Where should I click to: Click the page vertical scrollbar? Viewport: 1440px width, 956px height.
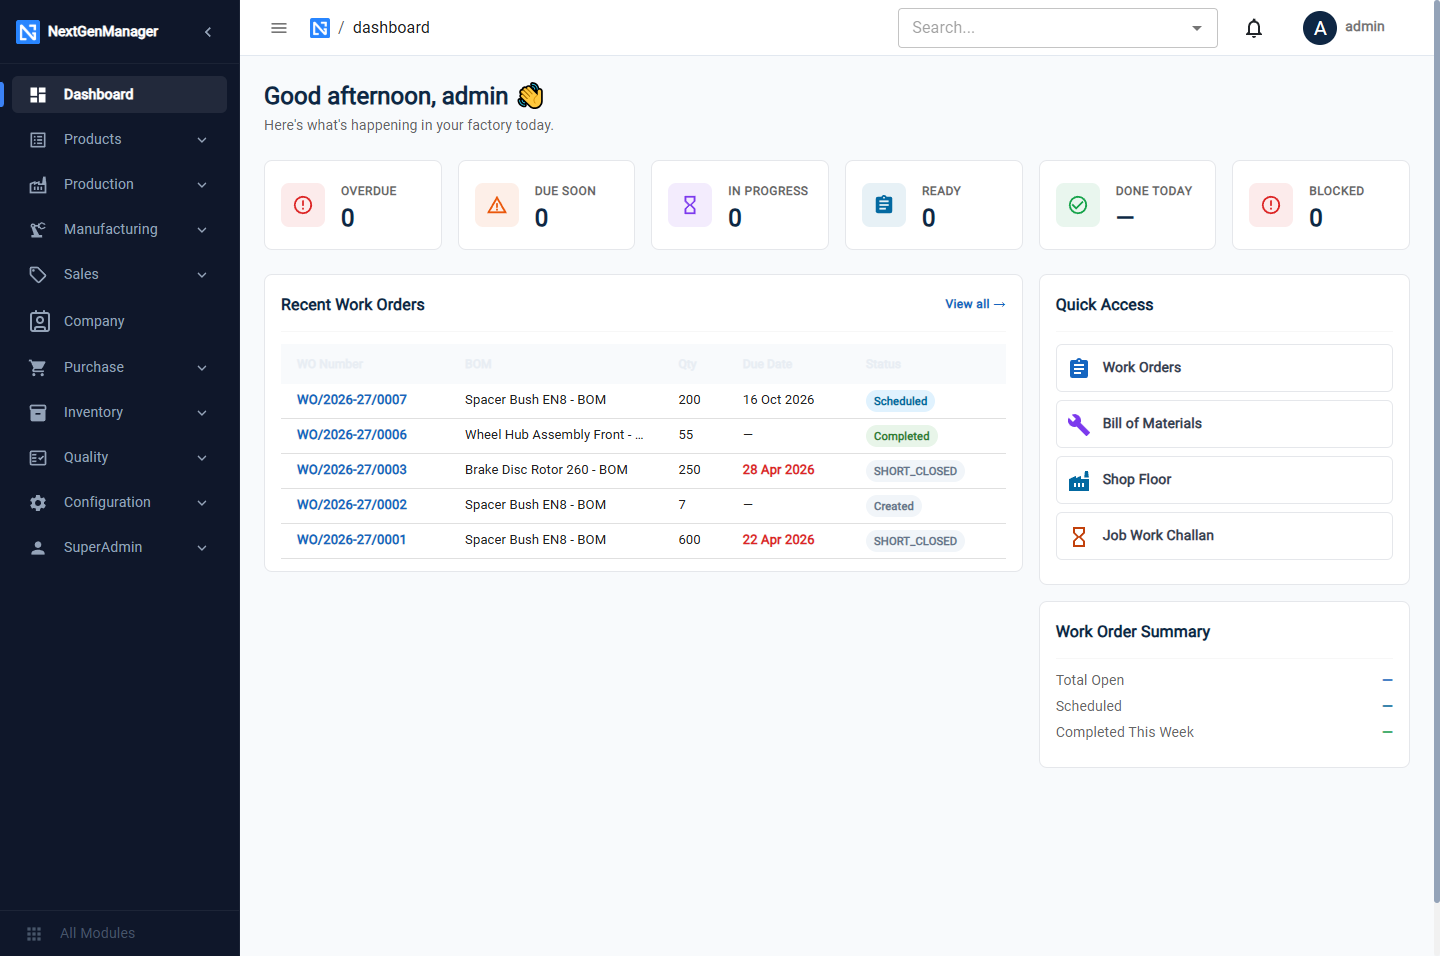pos(1436,452)
